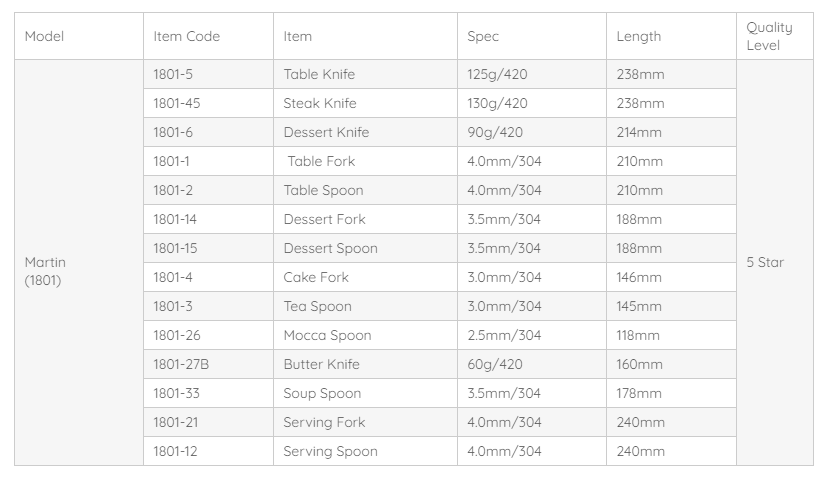This screenshot has height=477, width=836.
Task: Click the Soup Spoon item cell
Action: [322, 393]
